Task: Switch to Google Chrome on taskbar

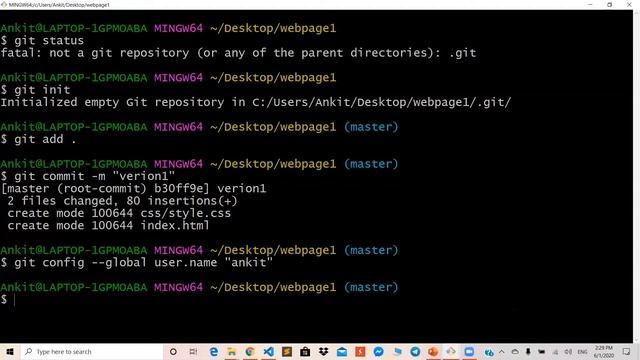Action: [250, 351]
